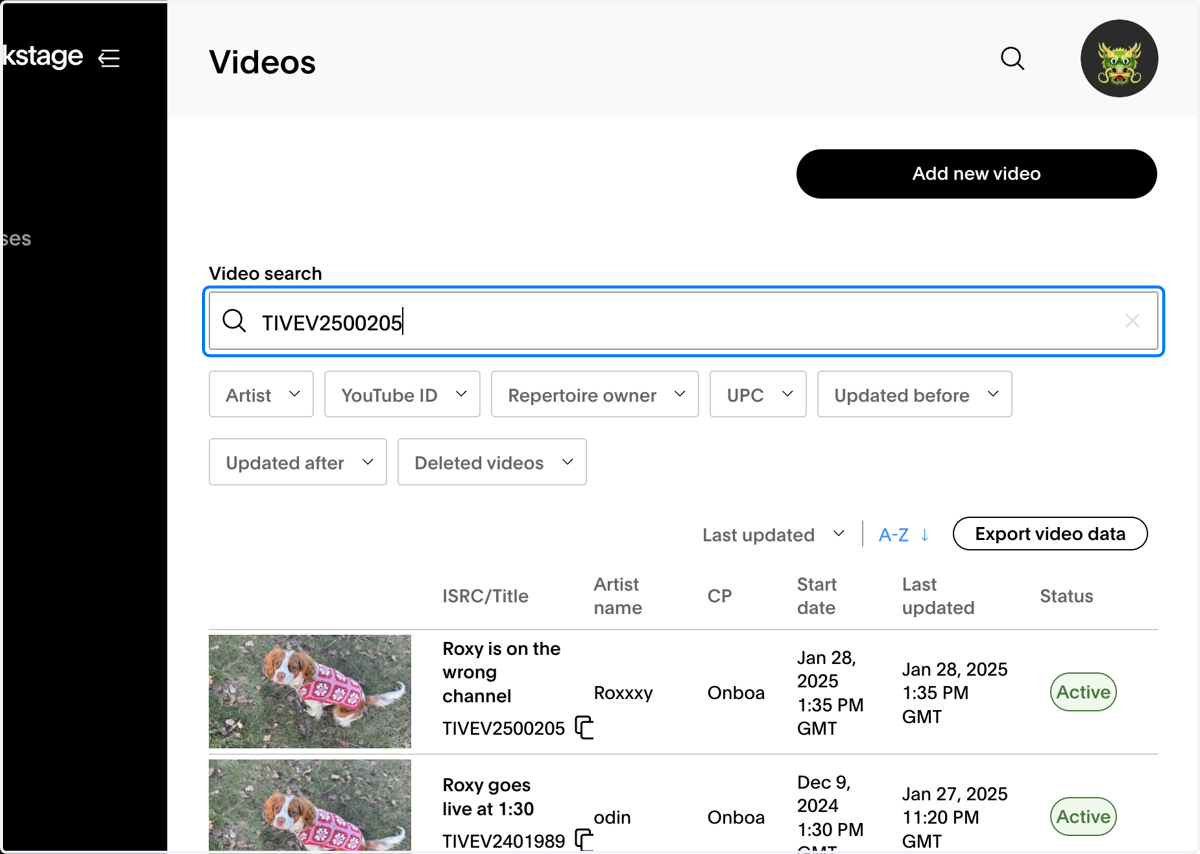Screen dimensions: 1200x854
Task: Click CP value Onboa in Roxxxy row
Action: 736,692
